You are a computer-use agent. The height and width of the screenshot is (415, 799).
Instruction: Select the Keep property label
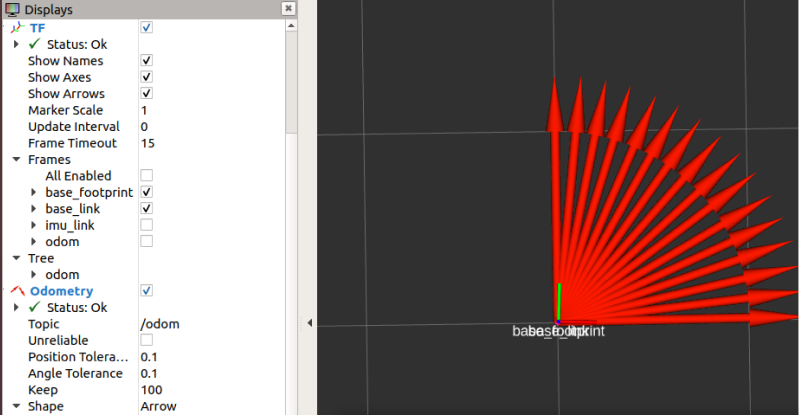click(x=43, y=390)
